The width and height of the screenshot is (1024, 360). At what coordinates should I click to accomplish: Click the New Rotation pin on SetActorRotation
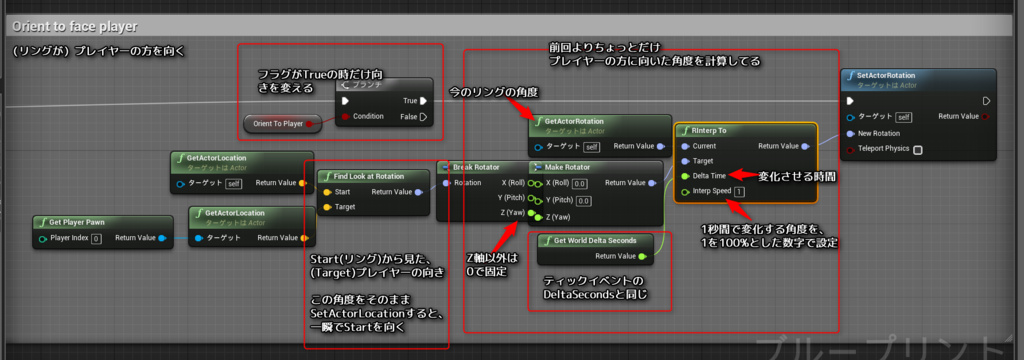point(850,133)
